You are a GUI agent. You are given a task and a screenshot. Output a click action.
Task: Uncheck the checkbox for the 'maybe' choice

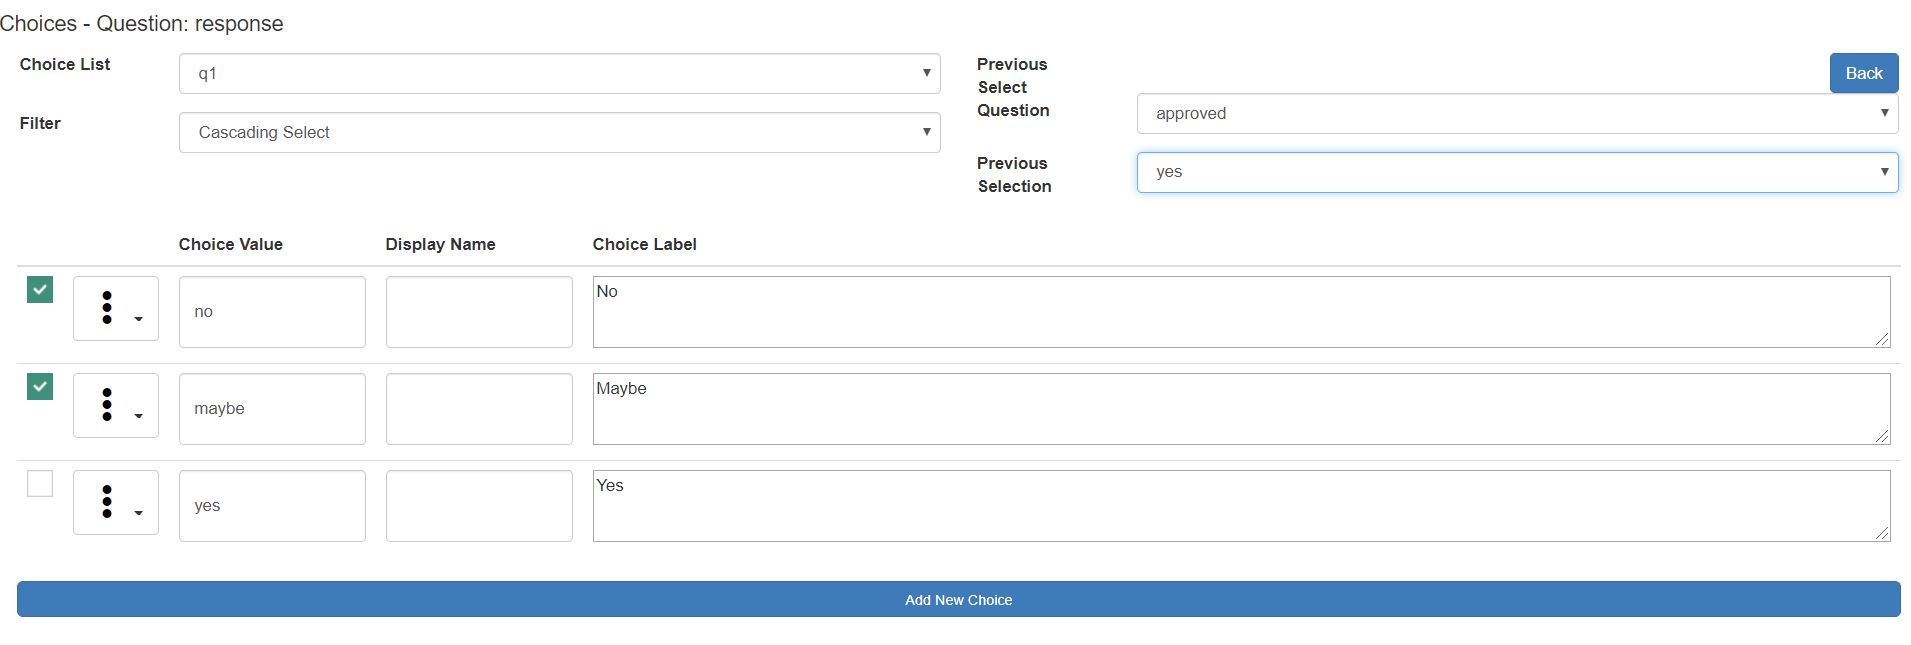pos(40,387)
